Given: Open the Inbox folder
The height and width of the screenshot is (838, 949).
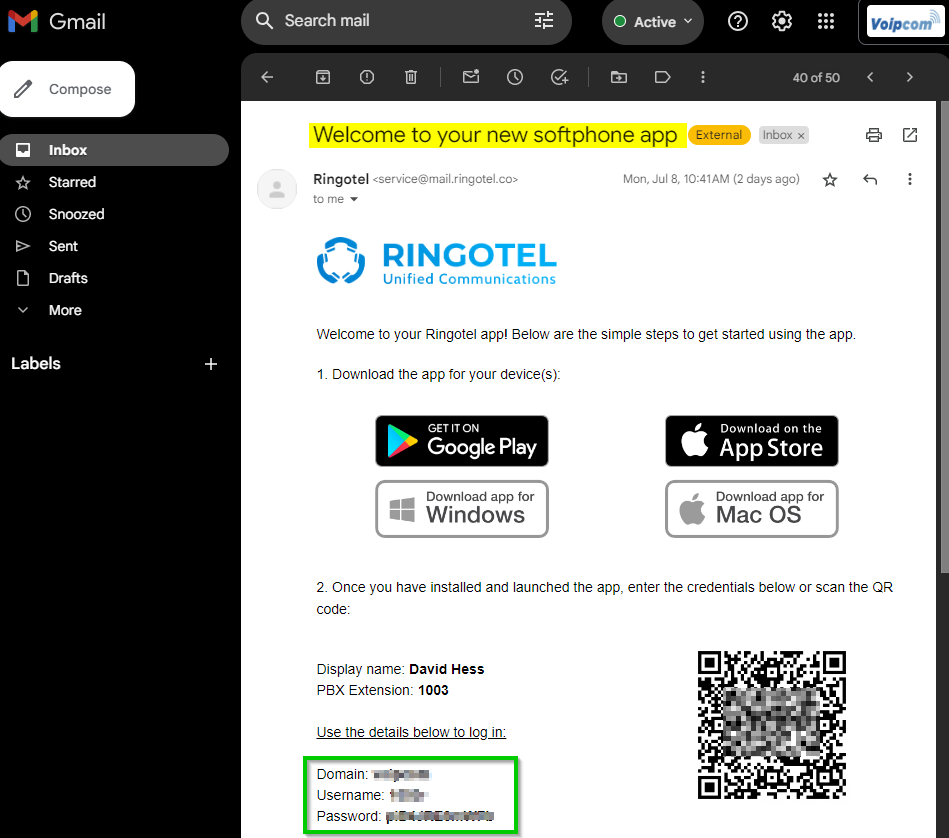Looking at the screenshot, I should [x=114, y=150].
